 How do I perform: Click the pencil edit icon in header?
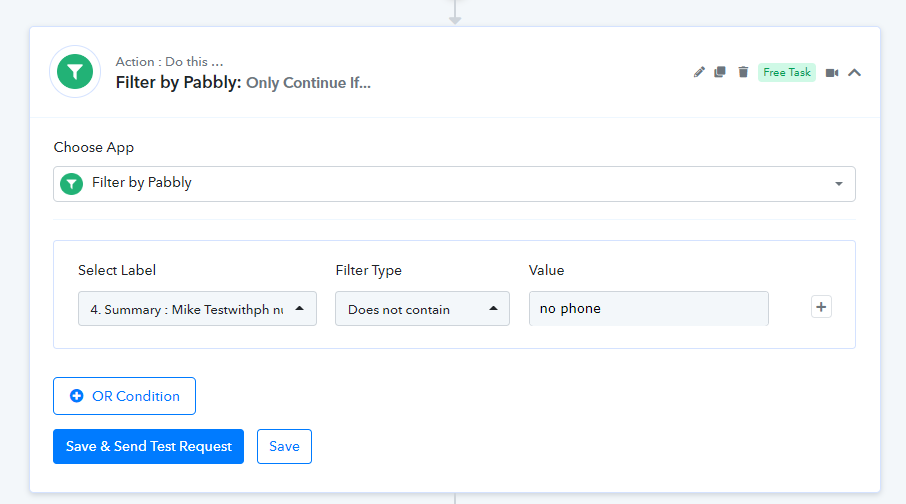coord(699,72)
